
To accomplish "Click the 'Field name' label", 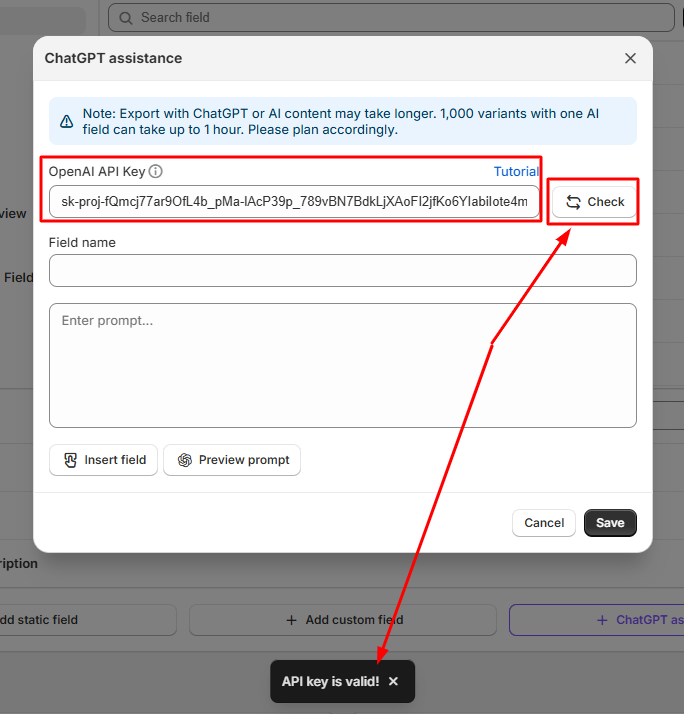I will [82, 242].
